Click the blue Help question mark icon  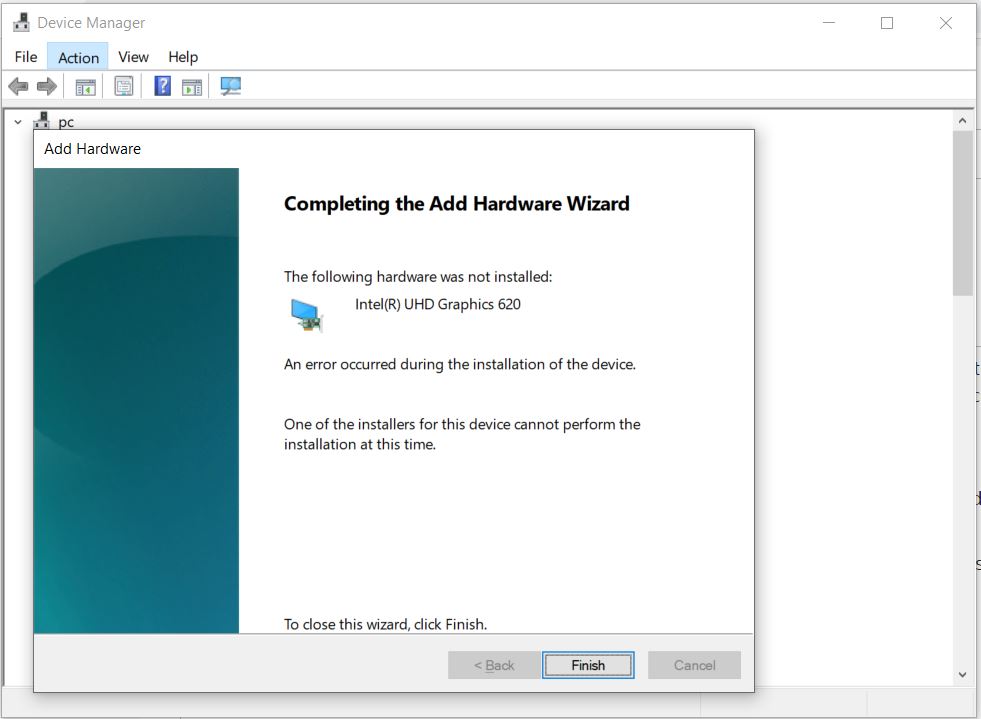[161, 86]
